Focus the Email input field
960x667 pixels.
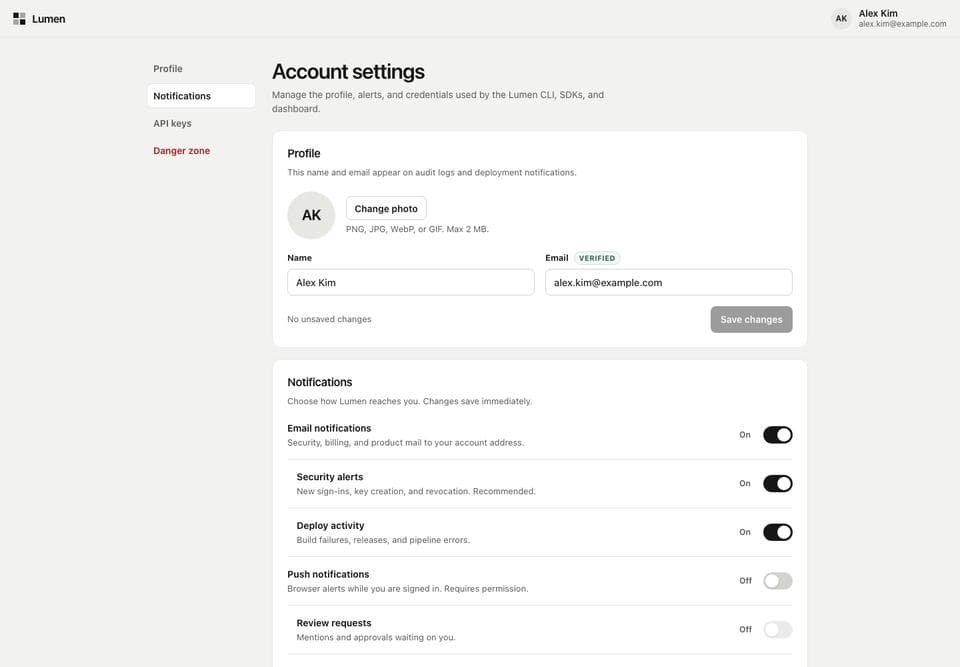[x=669, y=282]
